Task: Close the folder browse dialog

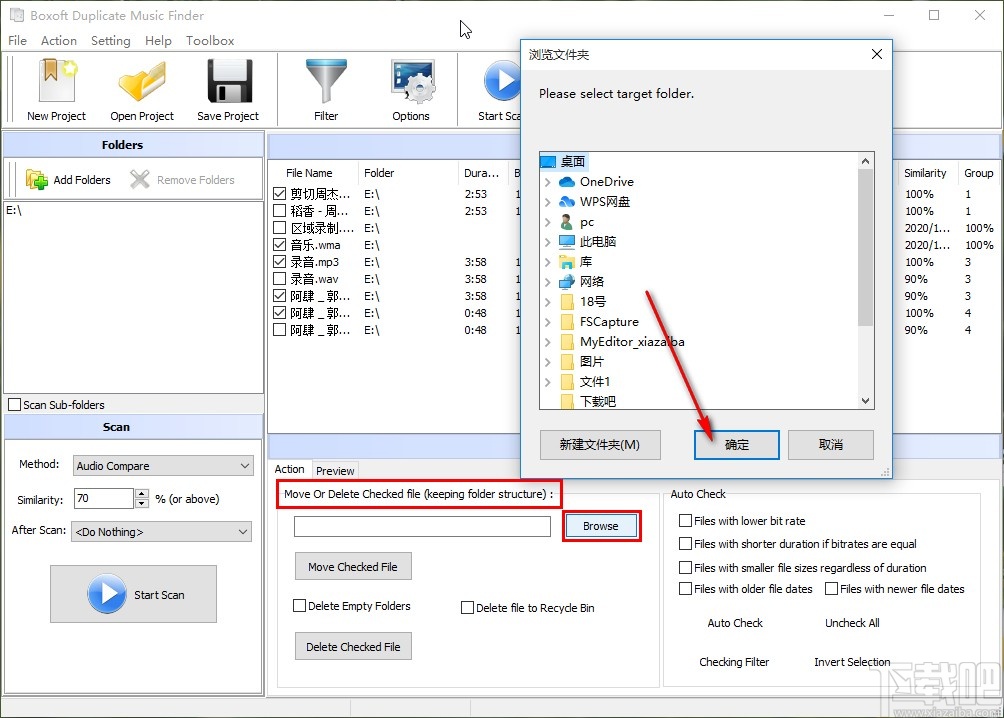Action: point(877,54)
